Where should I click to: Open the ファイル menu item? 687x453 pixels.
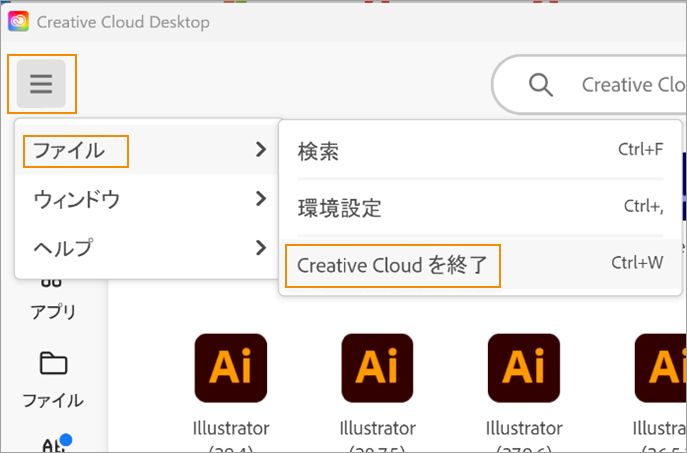[147, 150]
